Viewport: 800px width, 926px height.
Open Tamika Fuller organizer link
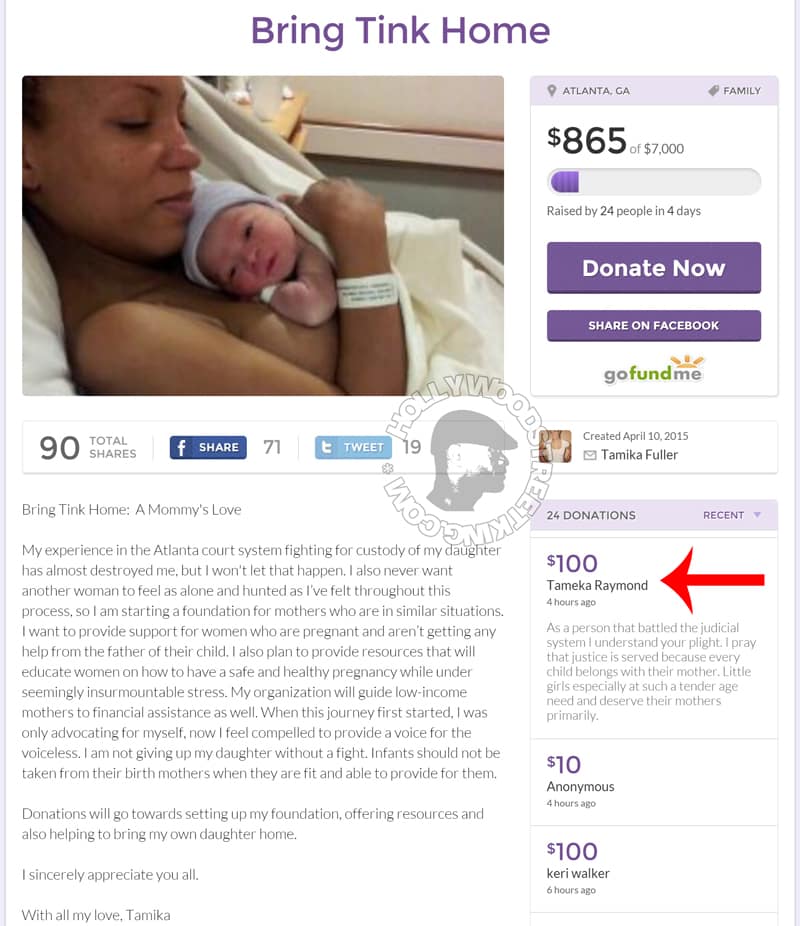(x=639, y=455)
